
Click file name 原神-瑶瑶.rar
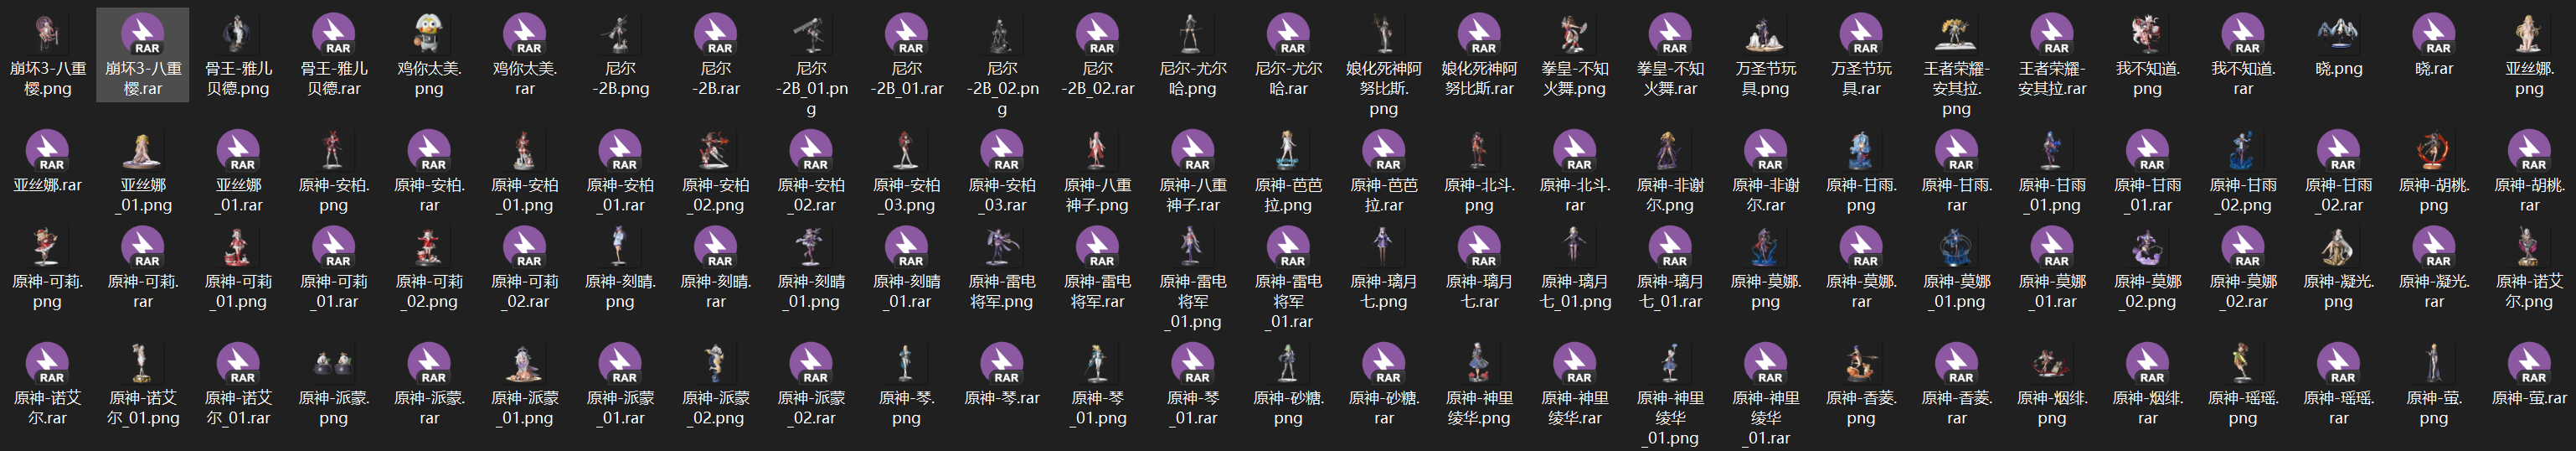(x=2339, y=408)
